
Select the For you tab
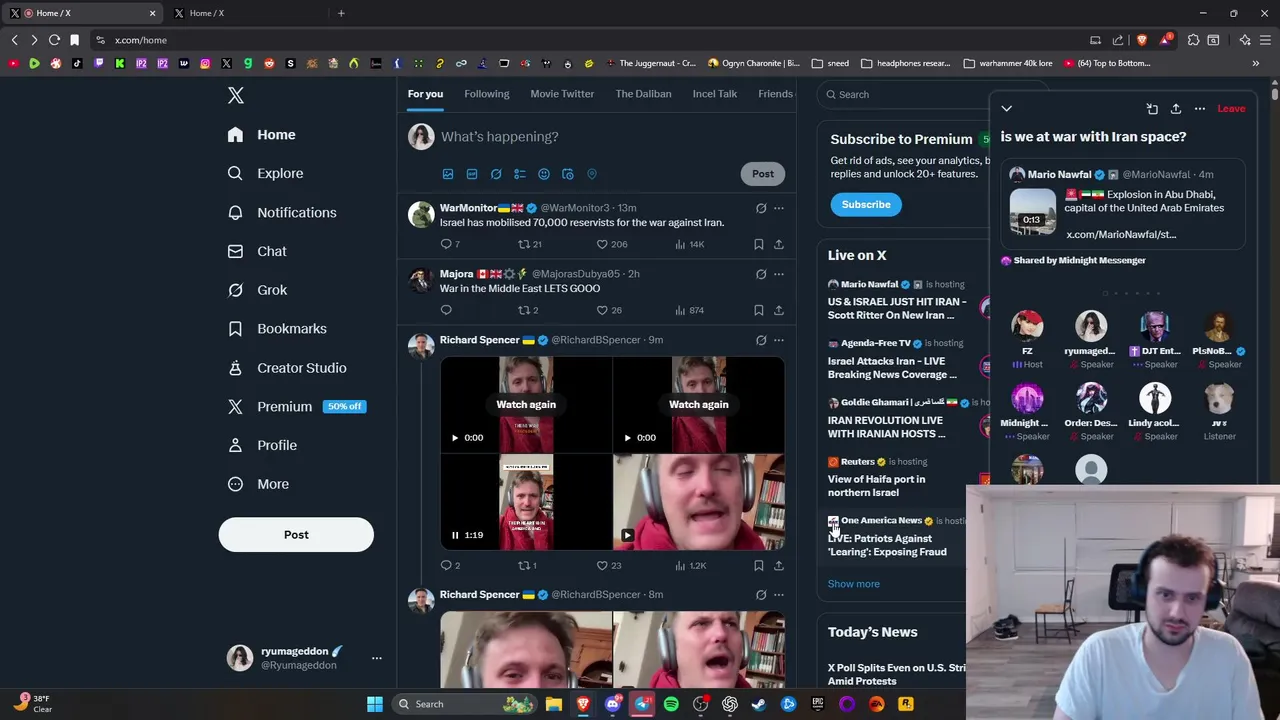(425, 94)
